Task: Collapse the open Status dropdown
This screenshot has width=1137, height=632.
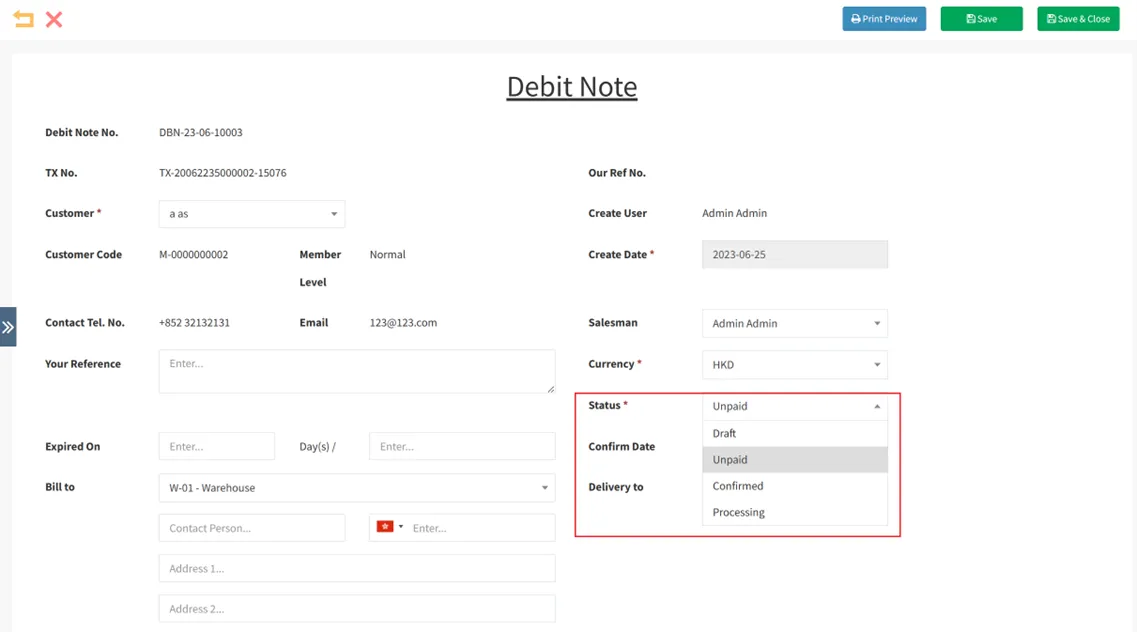Action: (877, 406)
